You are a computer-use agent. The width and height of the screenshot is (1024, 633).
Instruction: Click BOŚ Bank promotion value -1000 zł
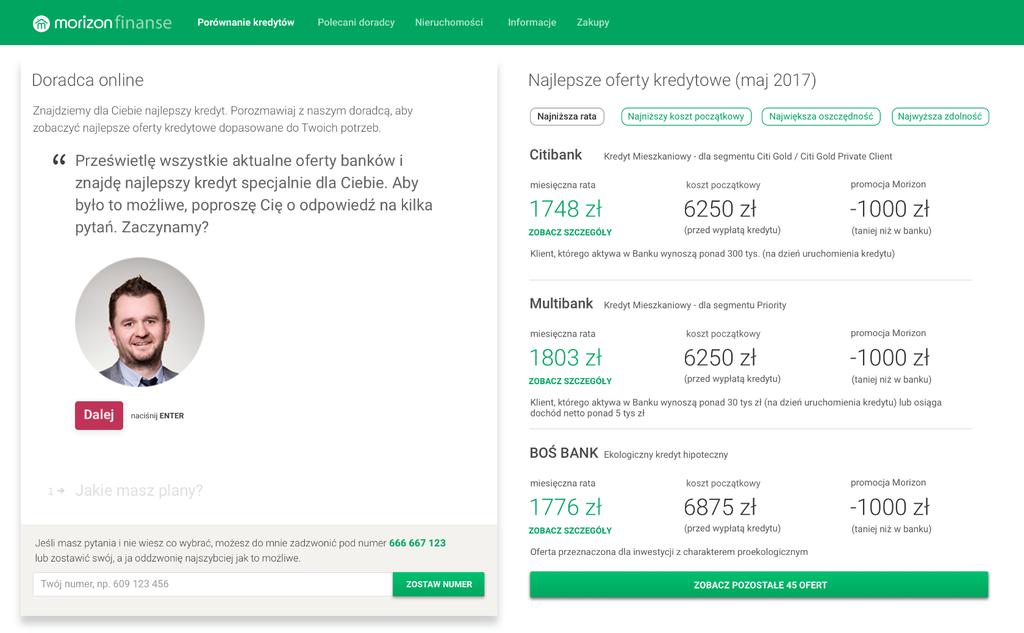(889, 507)
